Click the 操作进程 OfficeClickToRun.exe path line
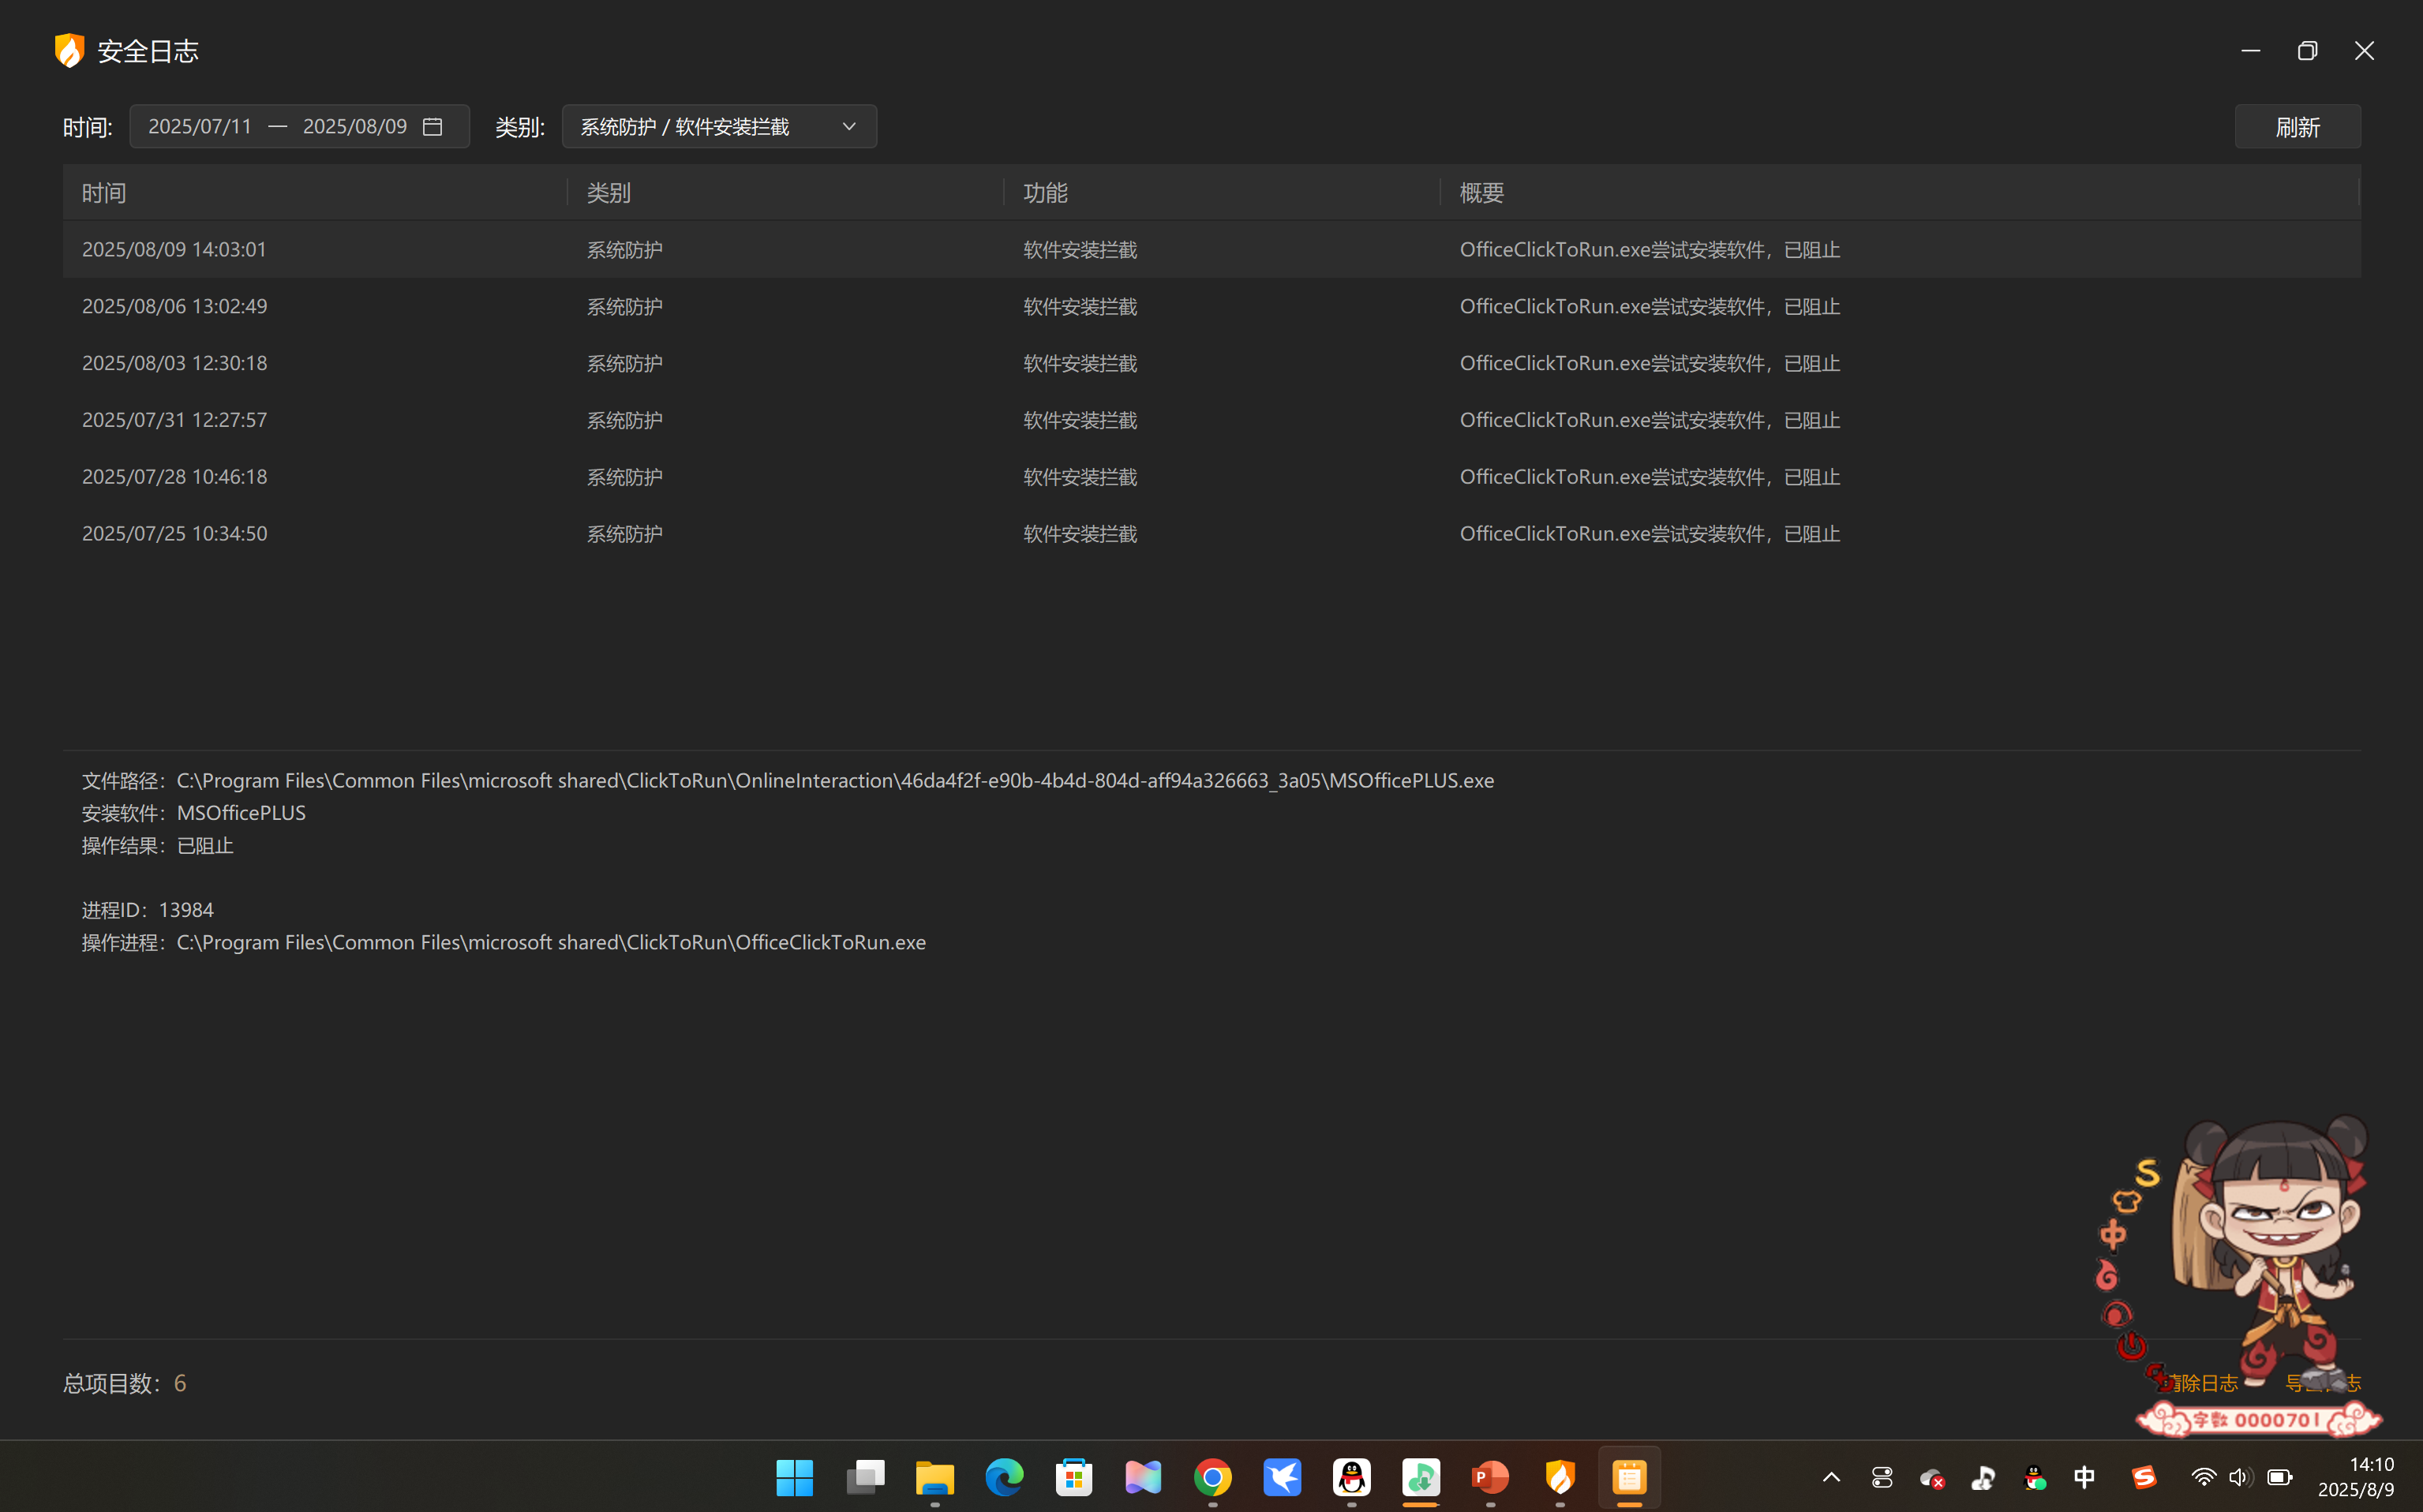This screenshot has height=1512, width=2423. [x=504, y=942]
